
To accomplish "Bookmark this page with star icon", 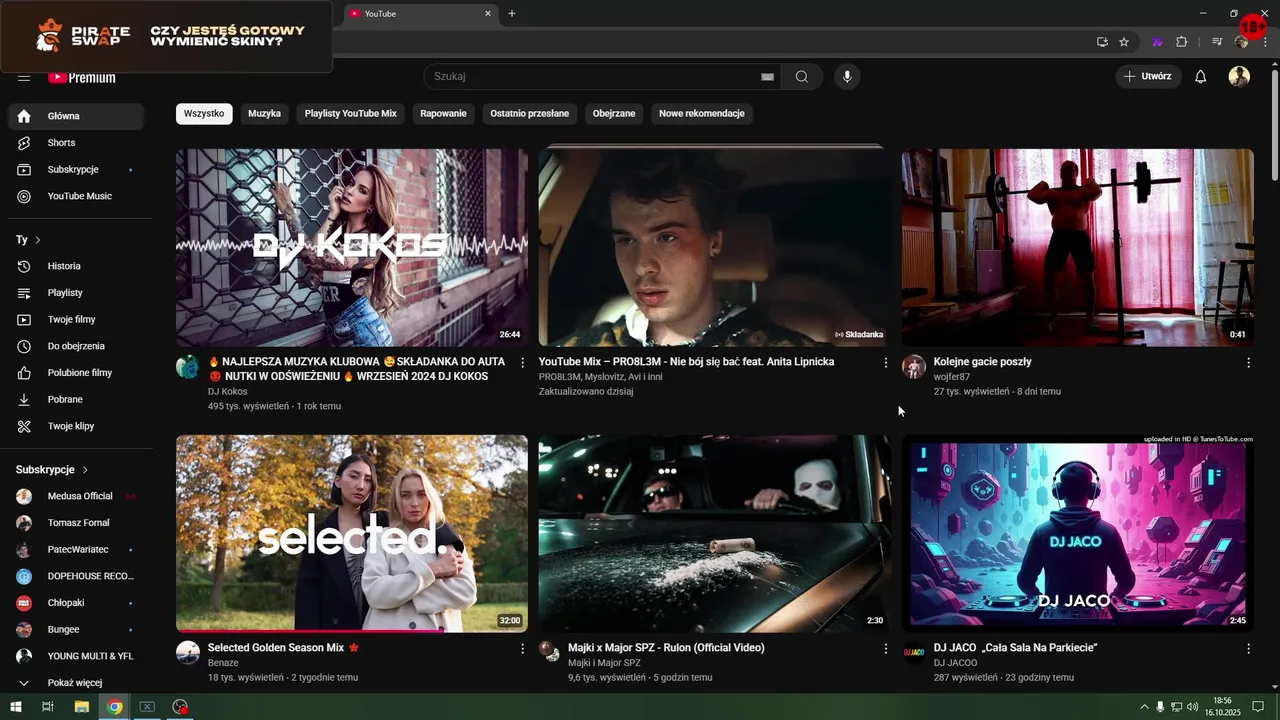I will pos(1124,42).
